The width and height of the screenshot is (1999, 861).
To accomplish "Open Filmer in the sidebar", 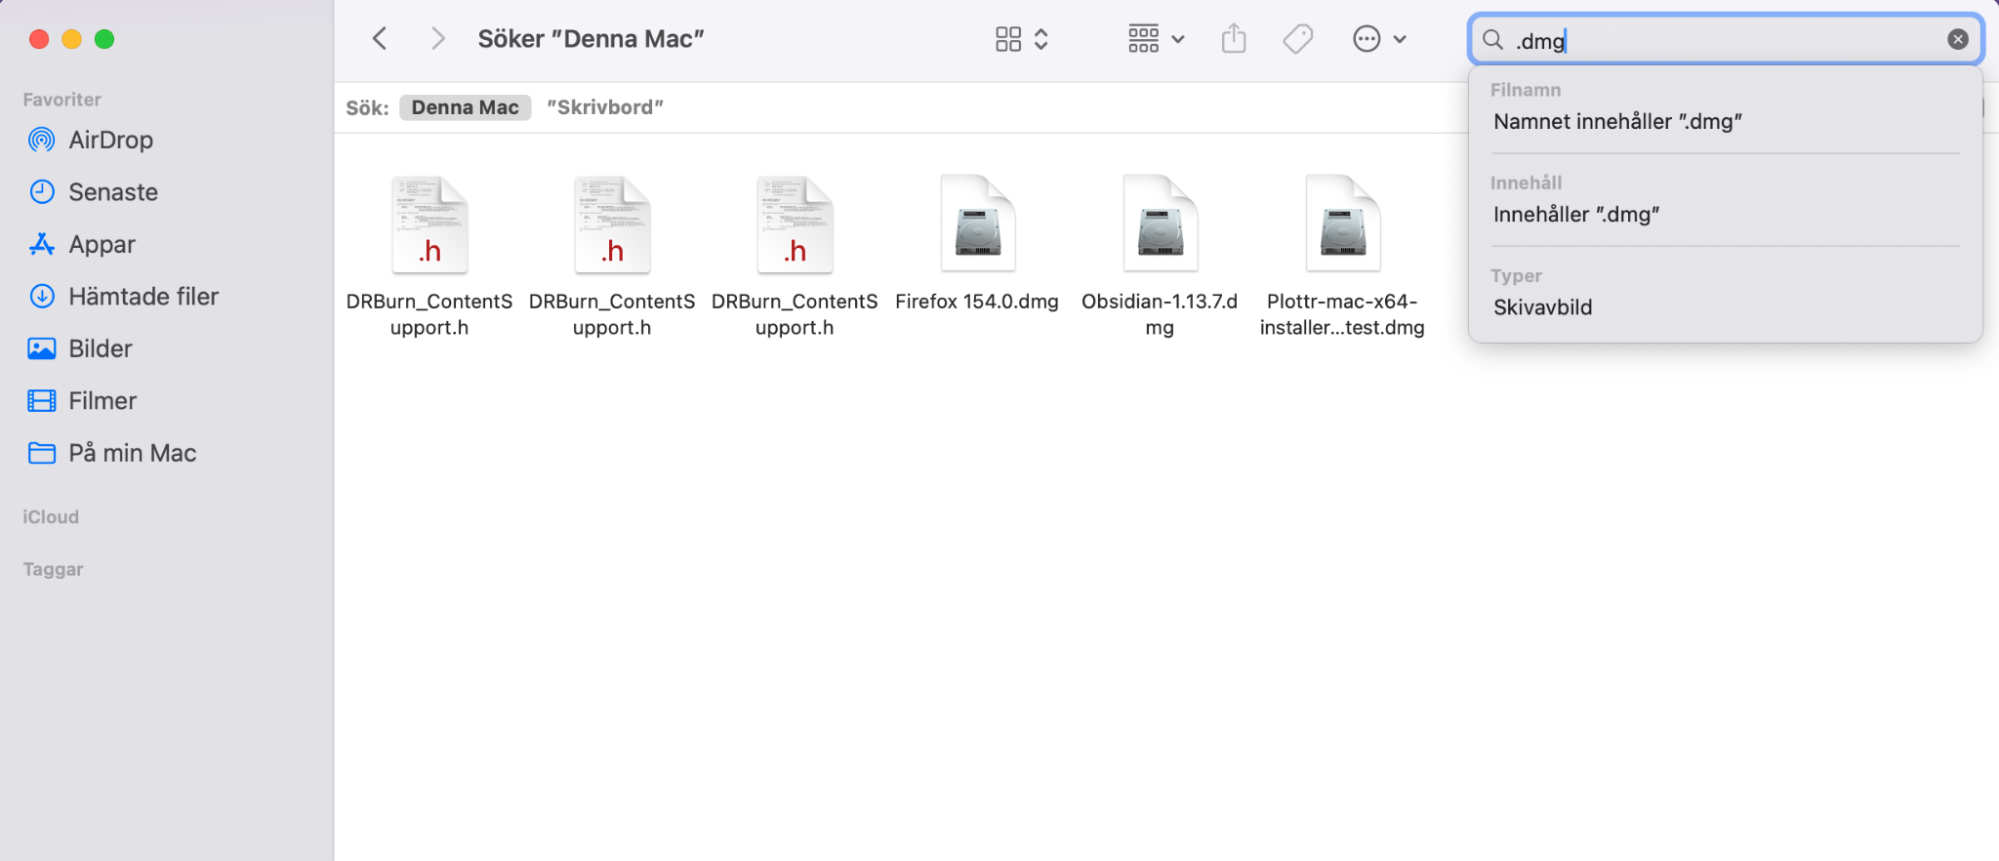I will click(x=102, y=400).
